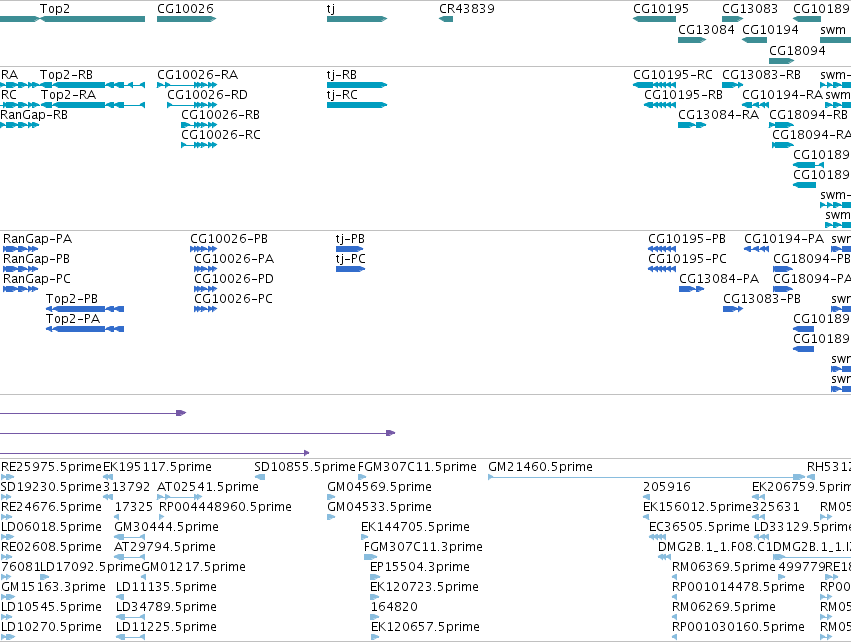Select the RP001030160.5prime EST label
This screenshot has width=851, height=642.
[738, 627]
